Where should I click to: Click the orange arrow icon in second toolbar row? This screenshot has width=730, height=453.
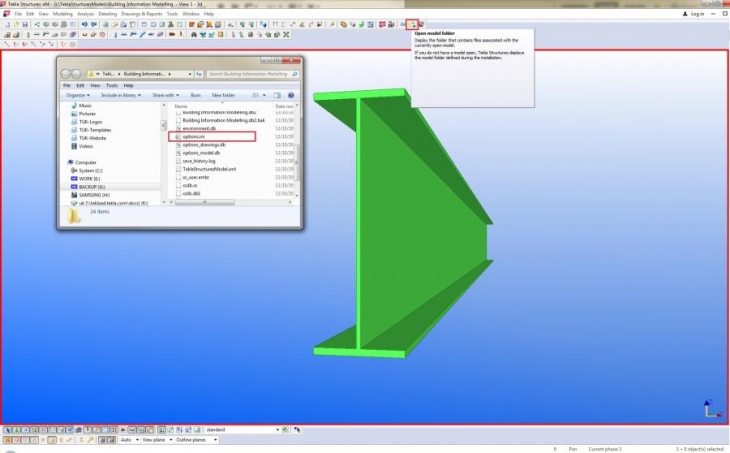click(x=172, y=34)
